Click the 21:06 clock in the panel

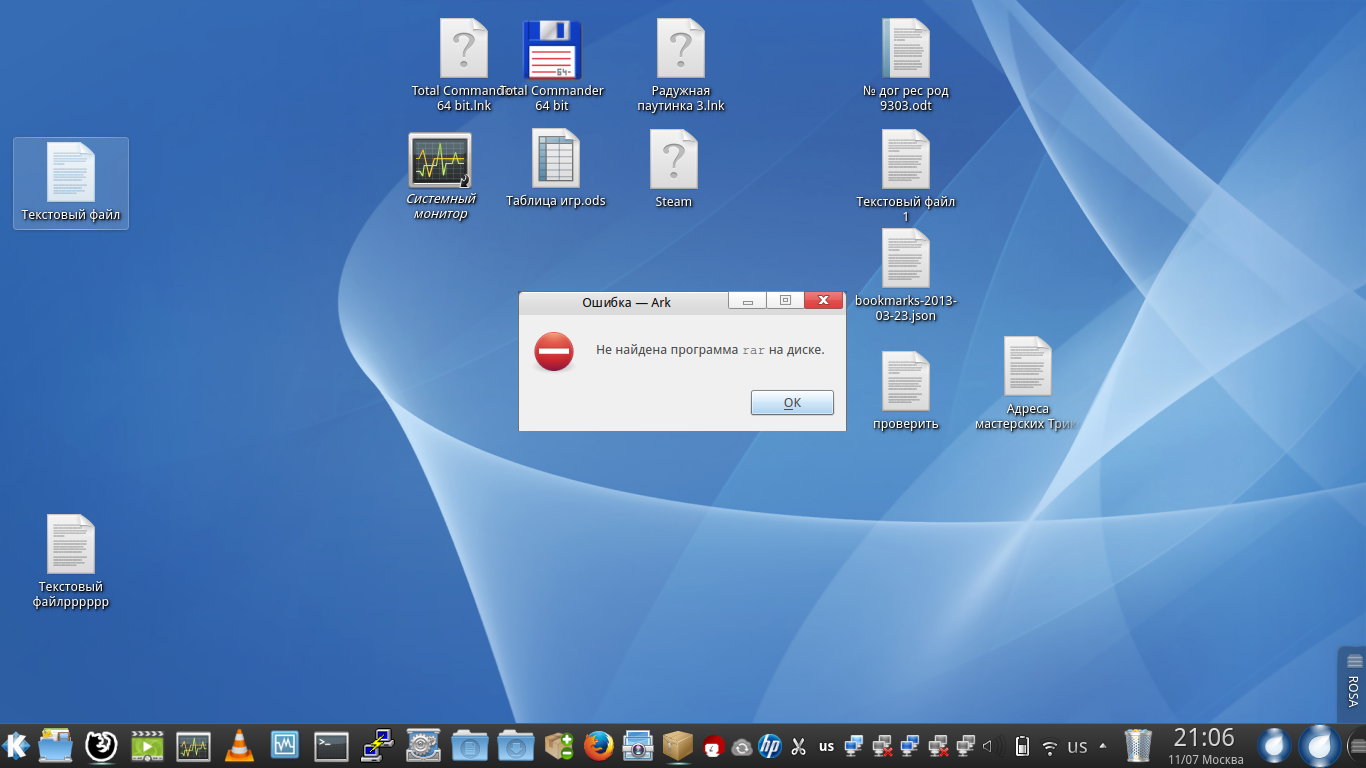pos(1204,738)
